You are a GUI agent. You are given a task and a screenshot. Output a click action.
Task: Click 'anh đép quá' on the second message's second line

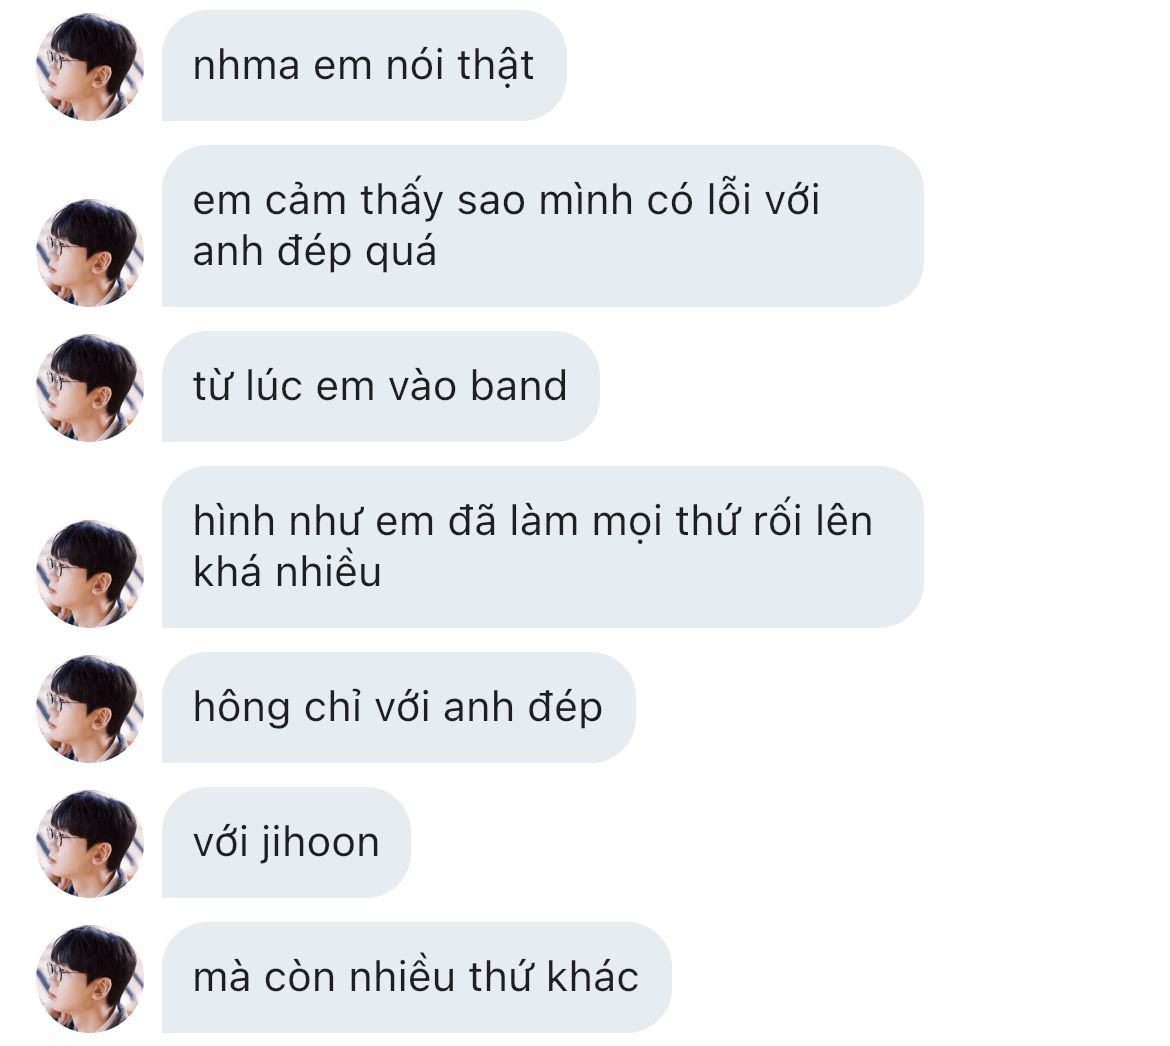point(314,252)
